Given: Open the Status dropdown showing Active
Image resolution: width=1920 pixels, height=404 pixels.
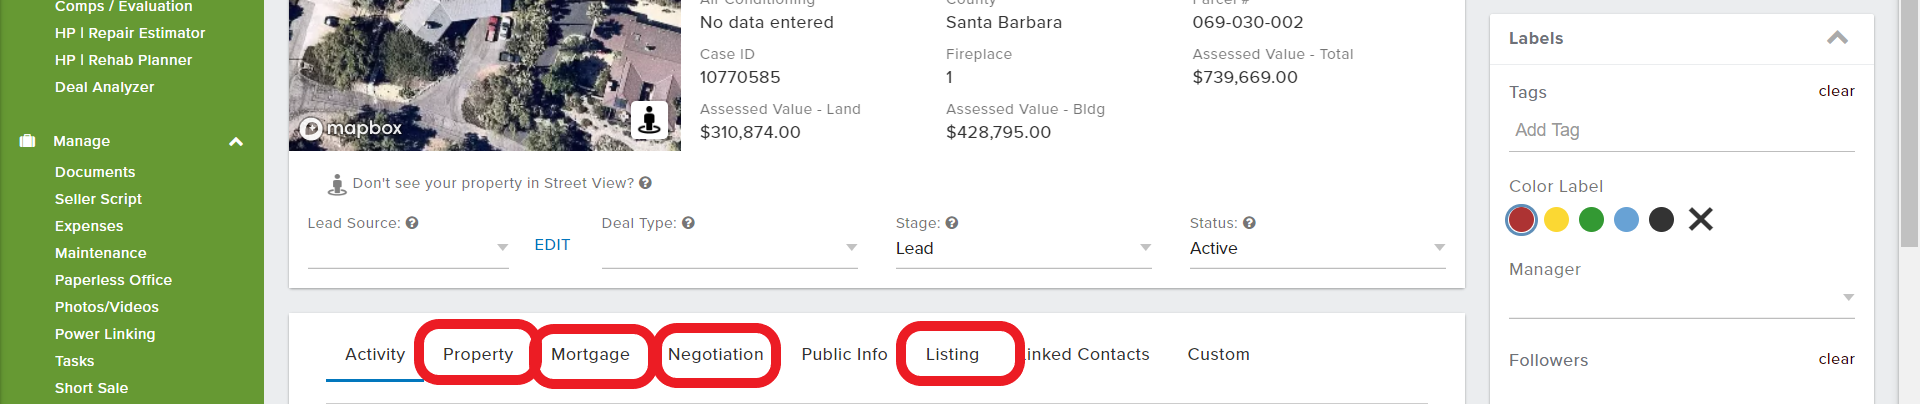Looking at the screenshot, I should point(1317,248).
